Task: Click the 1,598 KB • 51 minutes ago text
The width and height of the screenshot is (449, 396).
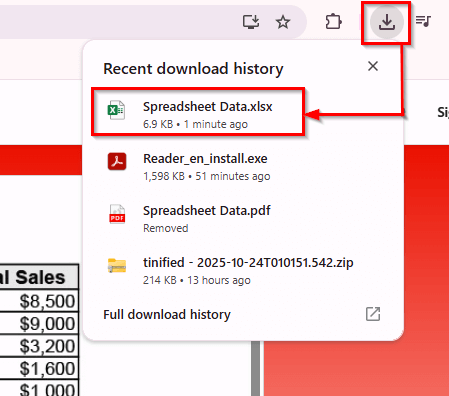Action: (207, 176)
